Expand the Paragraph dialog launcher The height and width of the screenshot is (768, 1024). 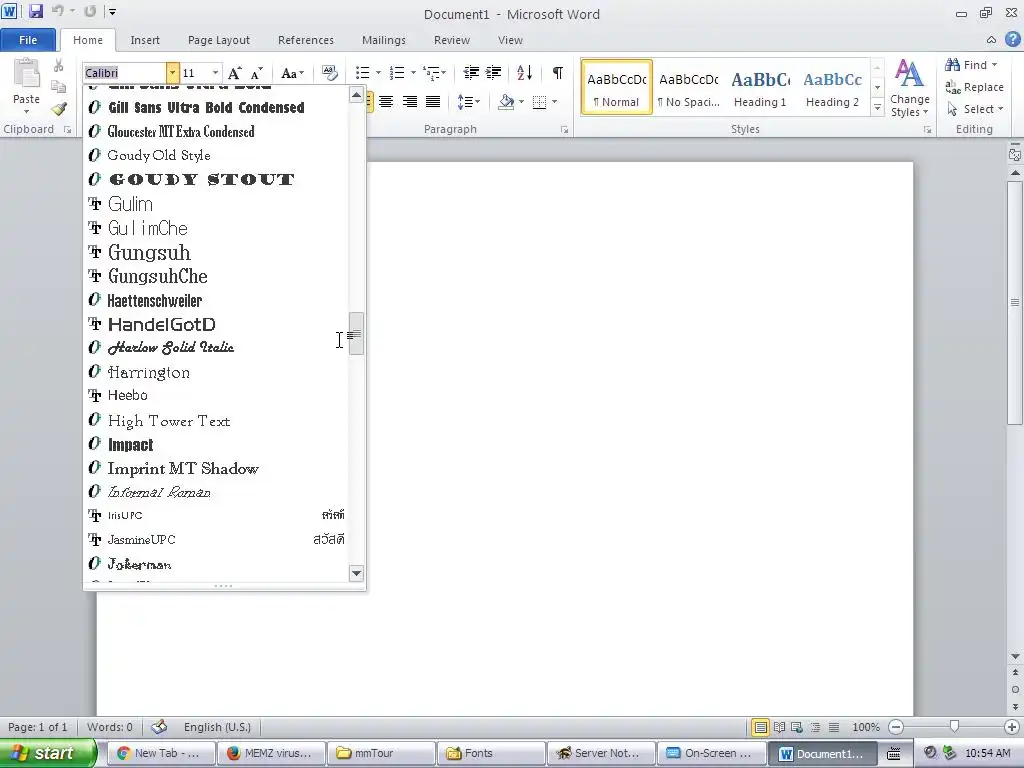(x=565, y=130)
